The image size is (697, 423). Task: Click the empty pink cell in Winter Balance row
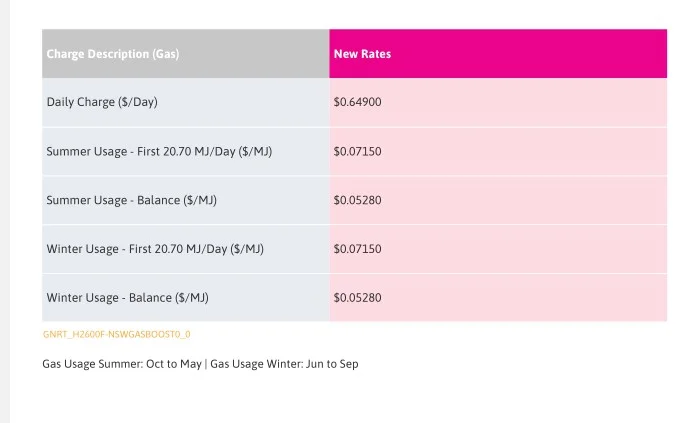[x=525, y=298]
